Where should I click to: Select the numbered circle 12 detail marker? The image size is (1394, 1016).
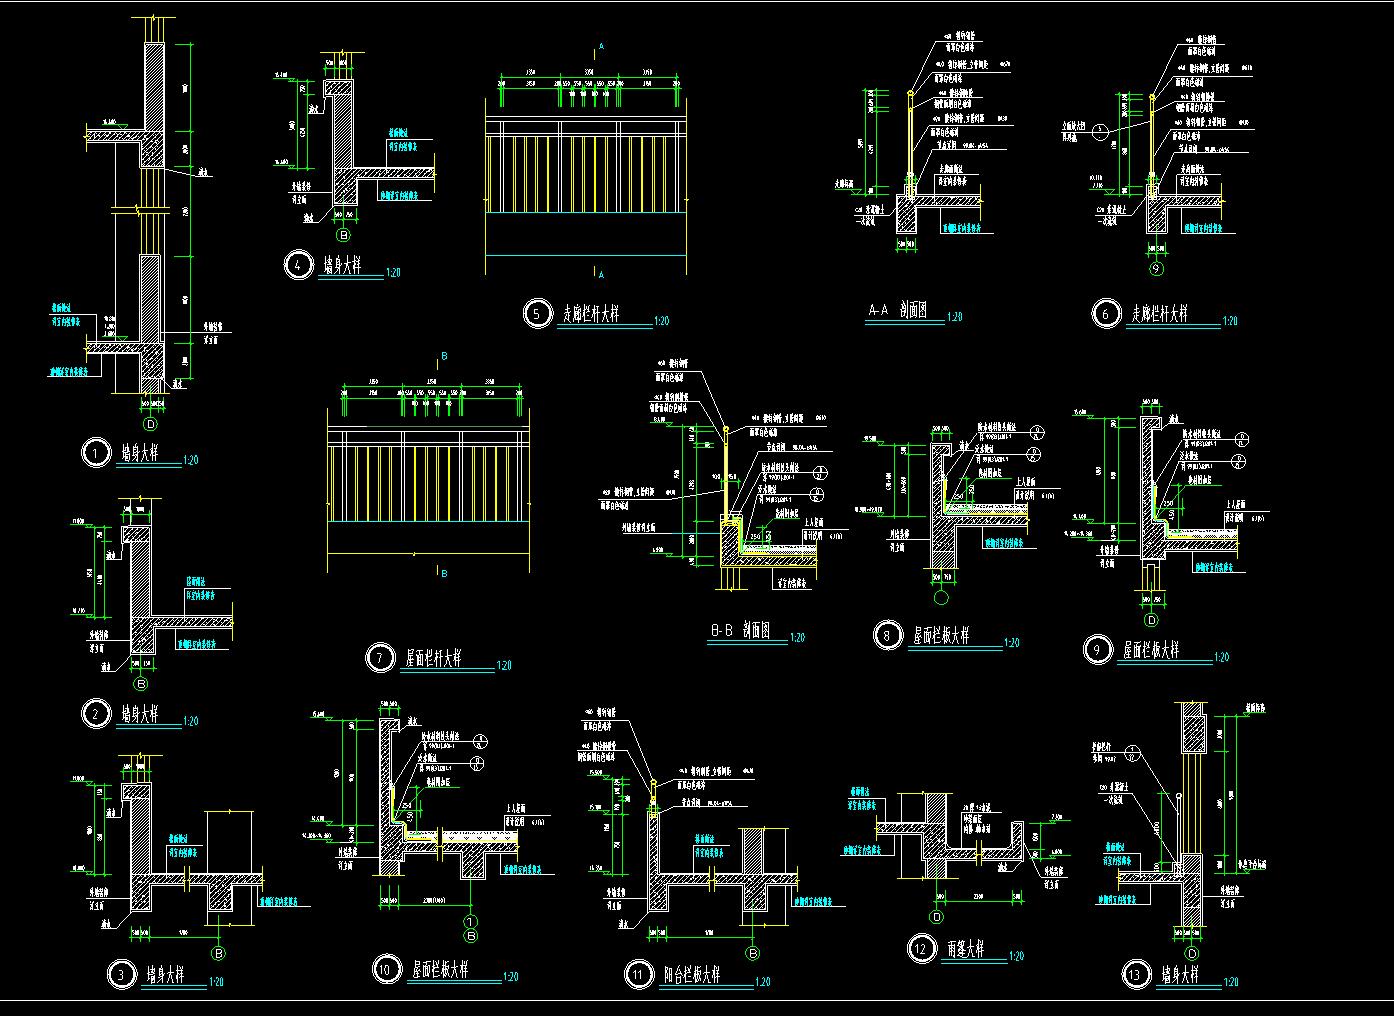(921, 948)
